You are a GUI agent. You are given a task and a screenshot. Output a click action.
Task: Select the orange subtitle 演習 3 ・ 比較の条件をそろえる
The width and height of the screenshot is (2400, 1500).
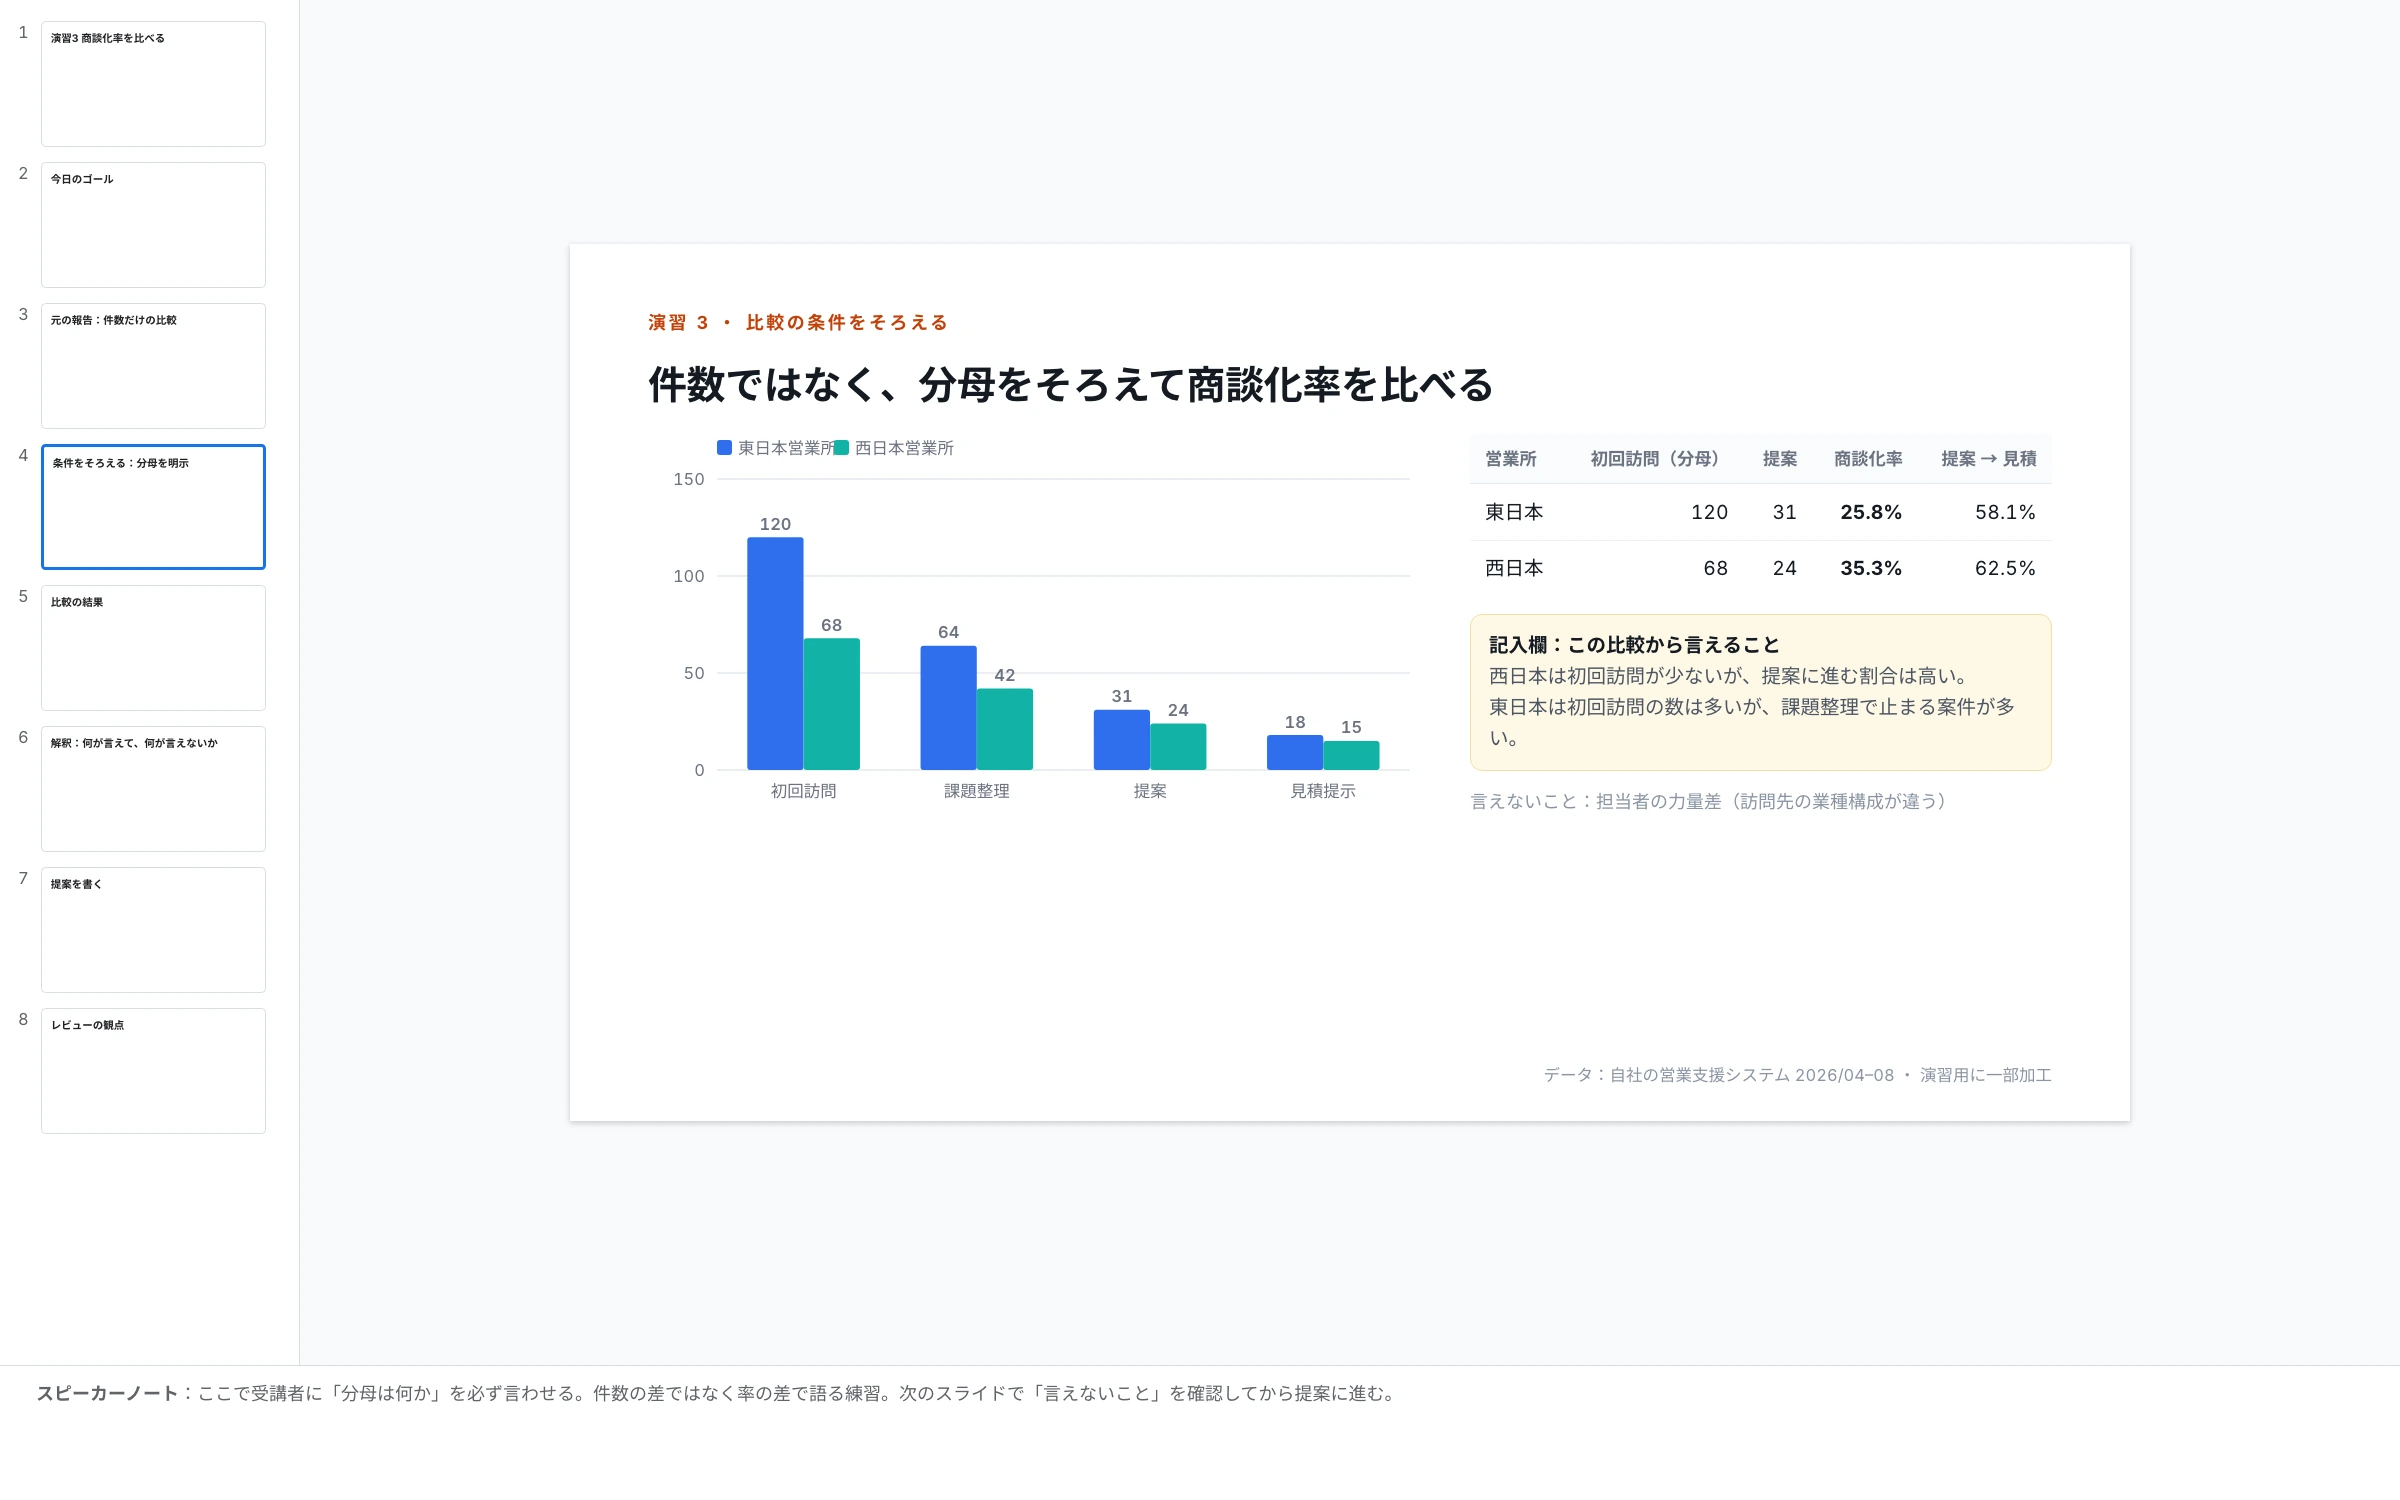tap(798, 322)
